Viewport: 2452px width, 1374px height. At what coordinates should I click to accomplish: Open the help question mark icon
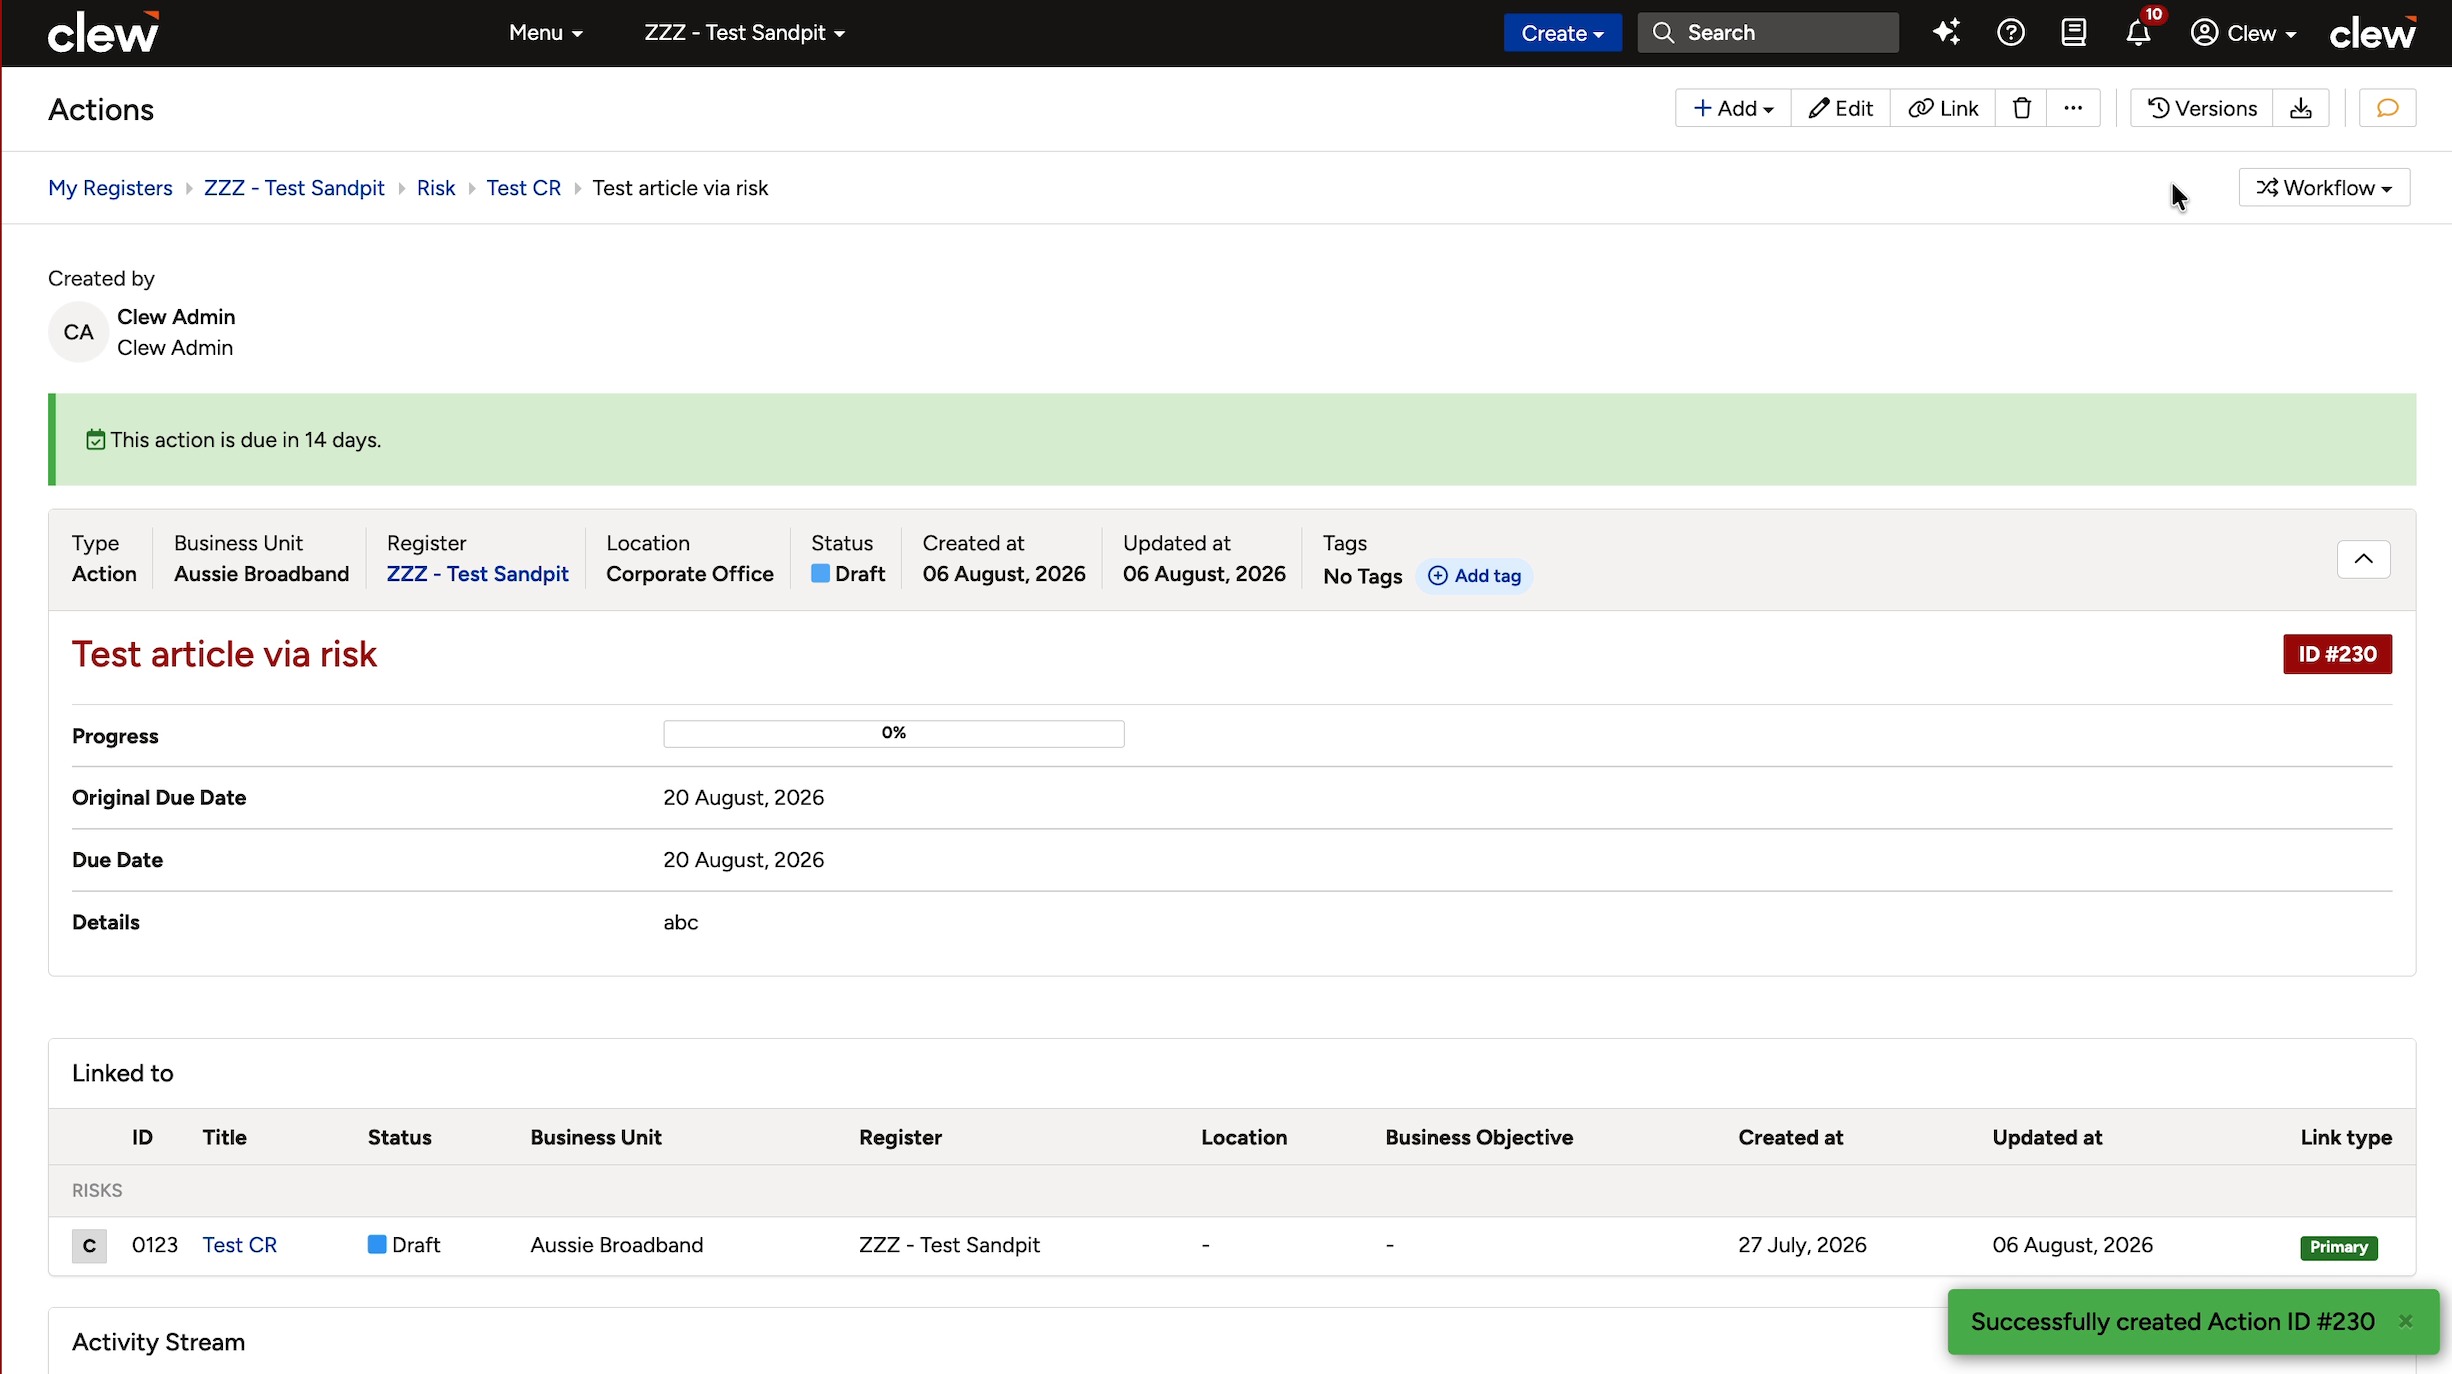tap(2010, 32)
